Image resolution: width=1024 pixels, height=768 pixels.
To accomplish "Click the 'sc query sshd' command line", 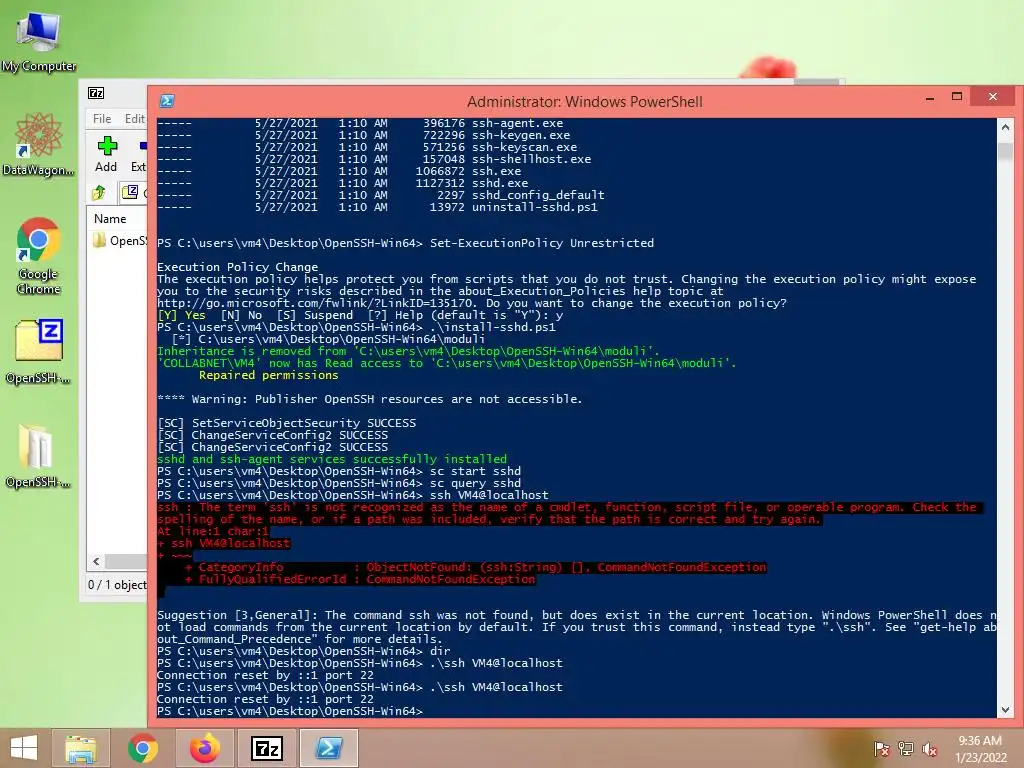I will point(339,483).
